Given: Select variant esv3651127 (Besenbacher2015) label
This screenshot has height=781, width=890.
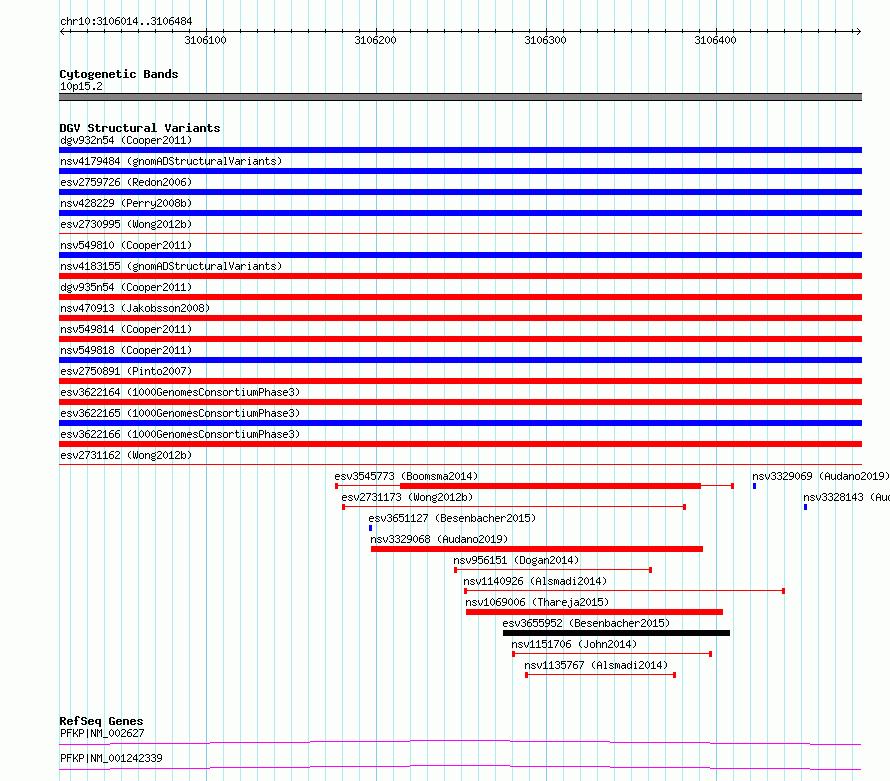Looking at the screenshot, I should pos(452,518).
